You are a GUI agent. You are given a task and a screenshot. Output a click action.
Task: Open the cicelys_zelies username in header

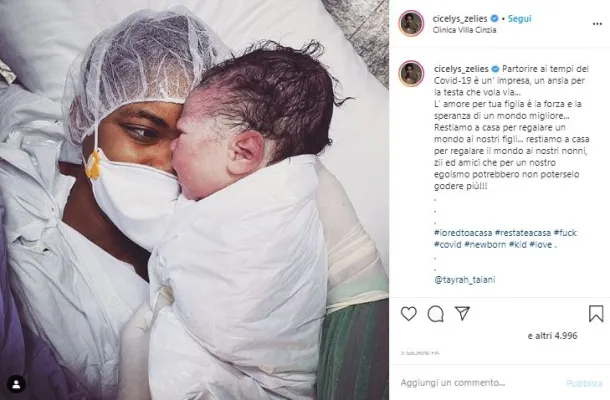(460, 18)
